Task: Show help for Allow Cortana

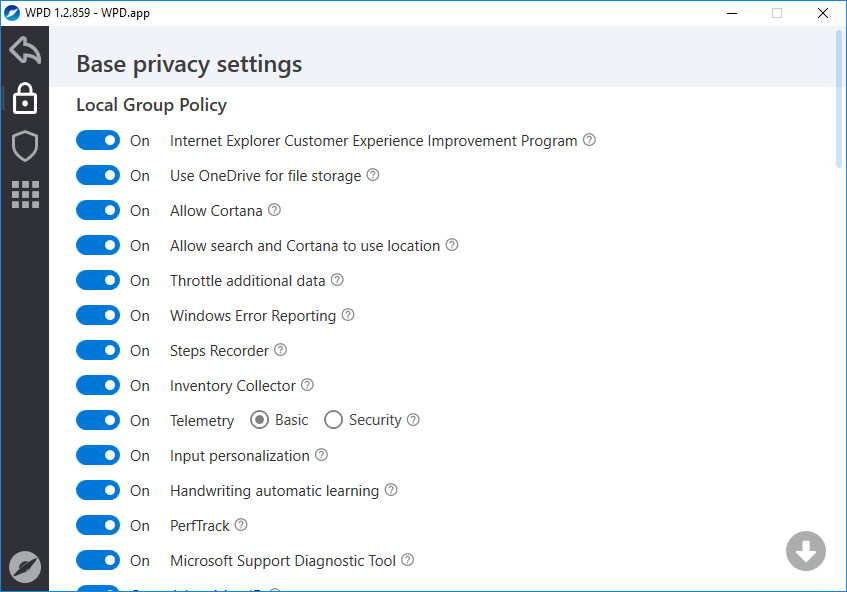Action: click(274, 210)
